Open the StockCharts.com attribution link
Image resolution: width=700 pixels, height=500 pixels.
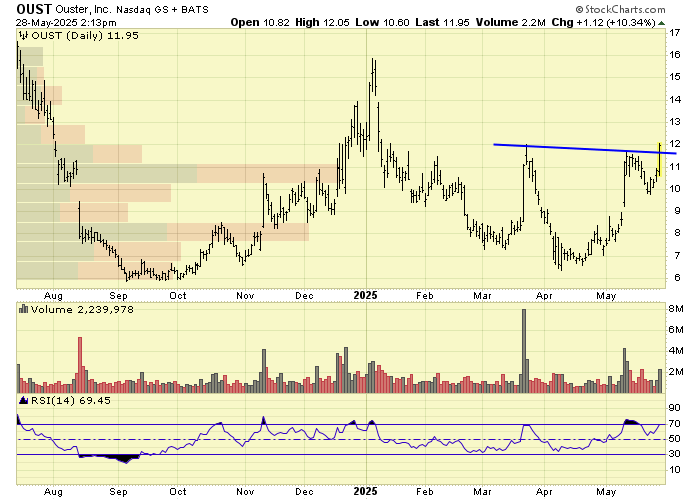click(625, 9)
